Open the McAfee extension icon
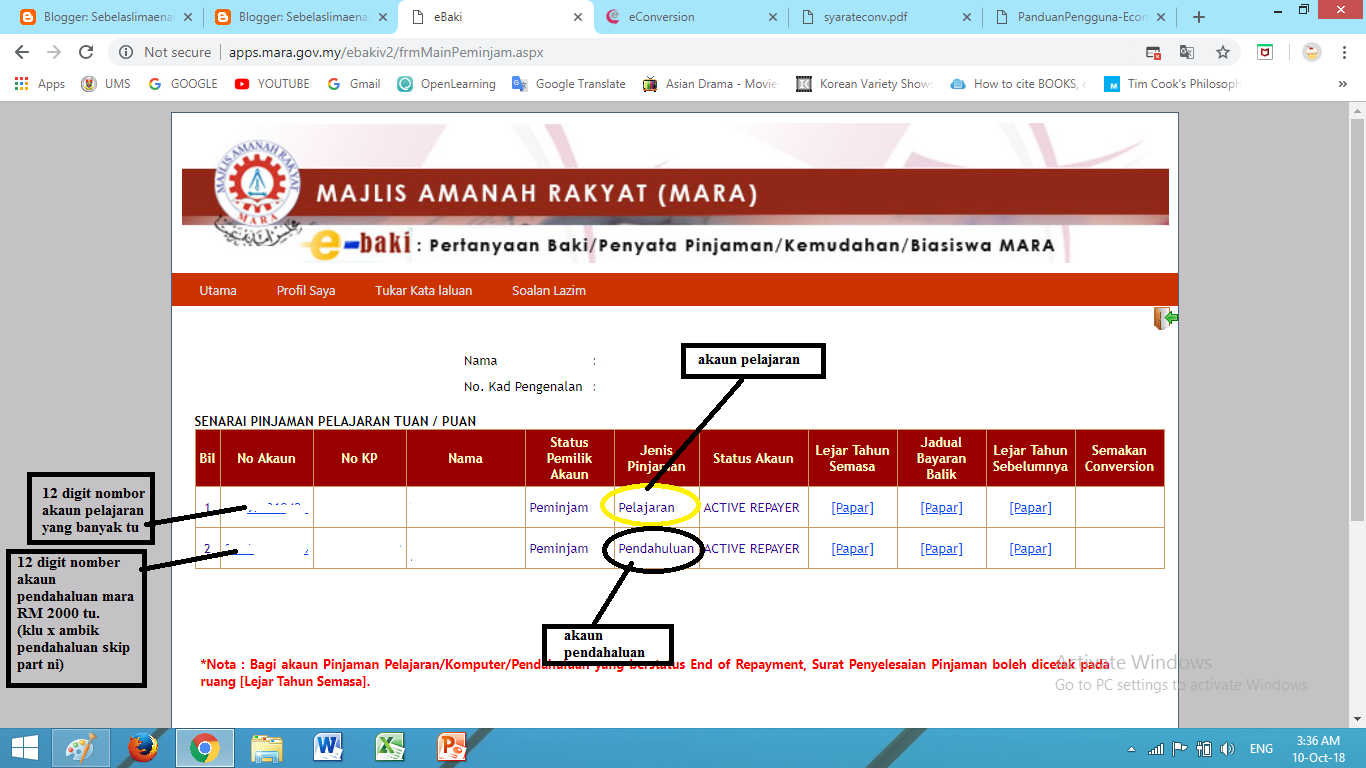1366x768 pixels. [x=1265, y=52]
